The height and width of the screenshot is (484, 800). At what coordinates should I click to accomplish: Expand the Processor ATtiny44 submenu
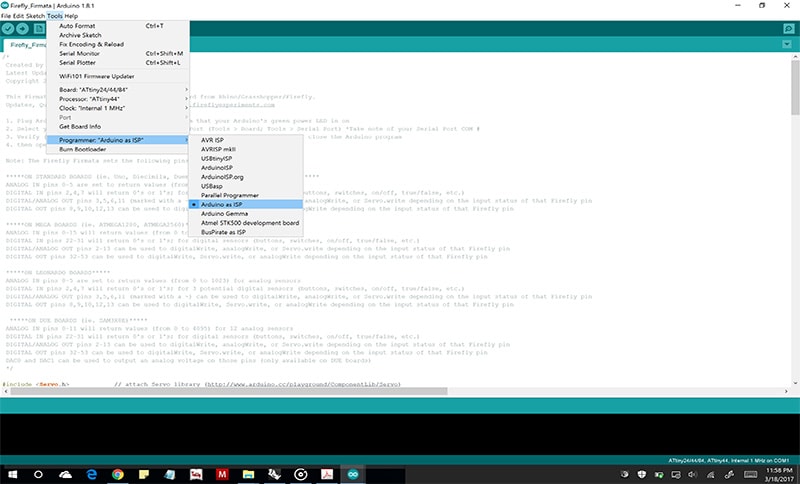[118, 99]
